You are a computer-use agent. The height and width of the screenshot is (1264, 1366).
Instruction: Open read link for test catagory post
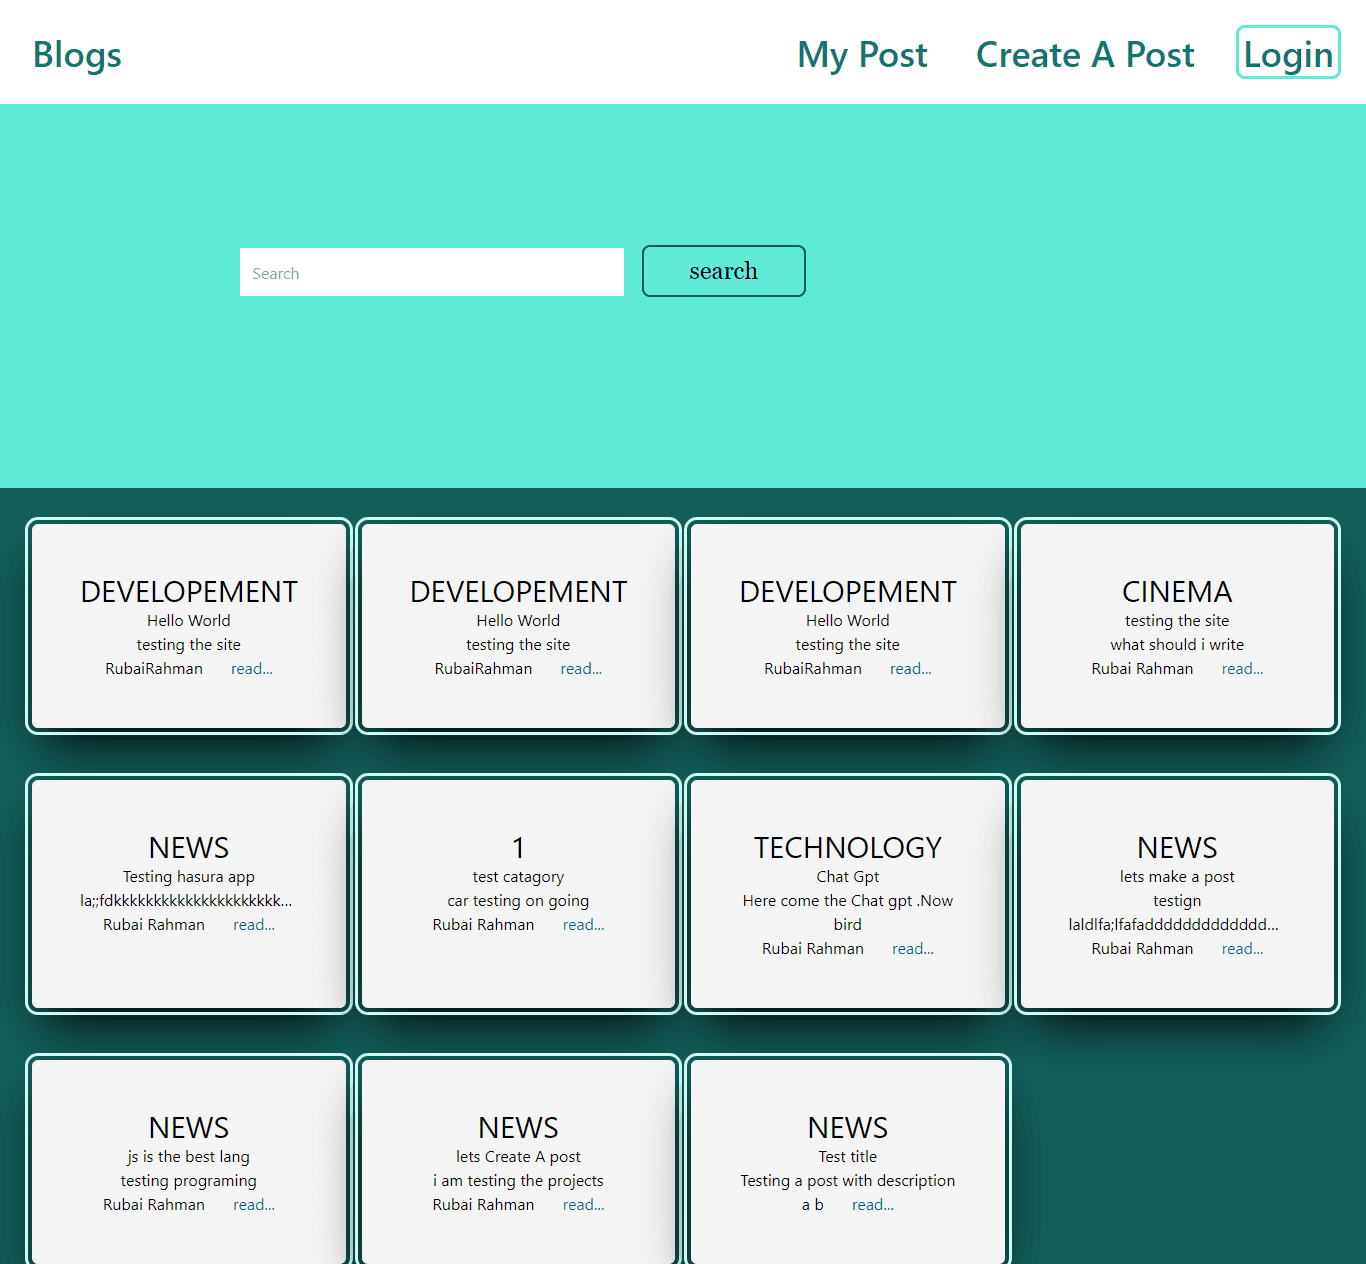(583, 925)
